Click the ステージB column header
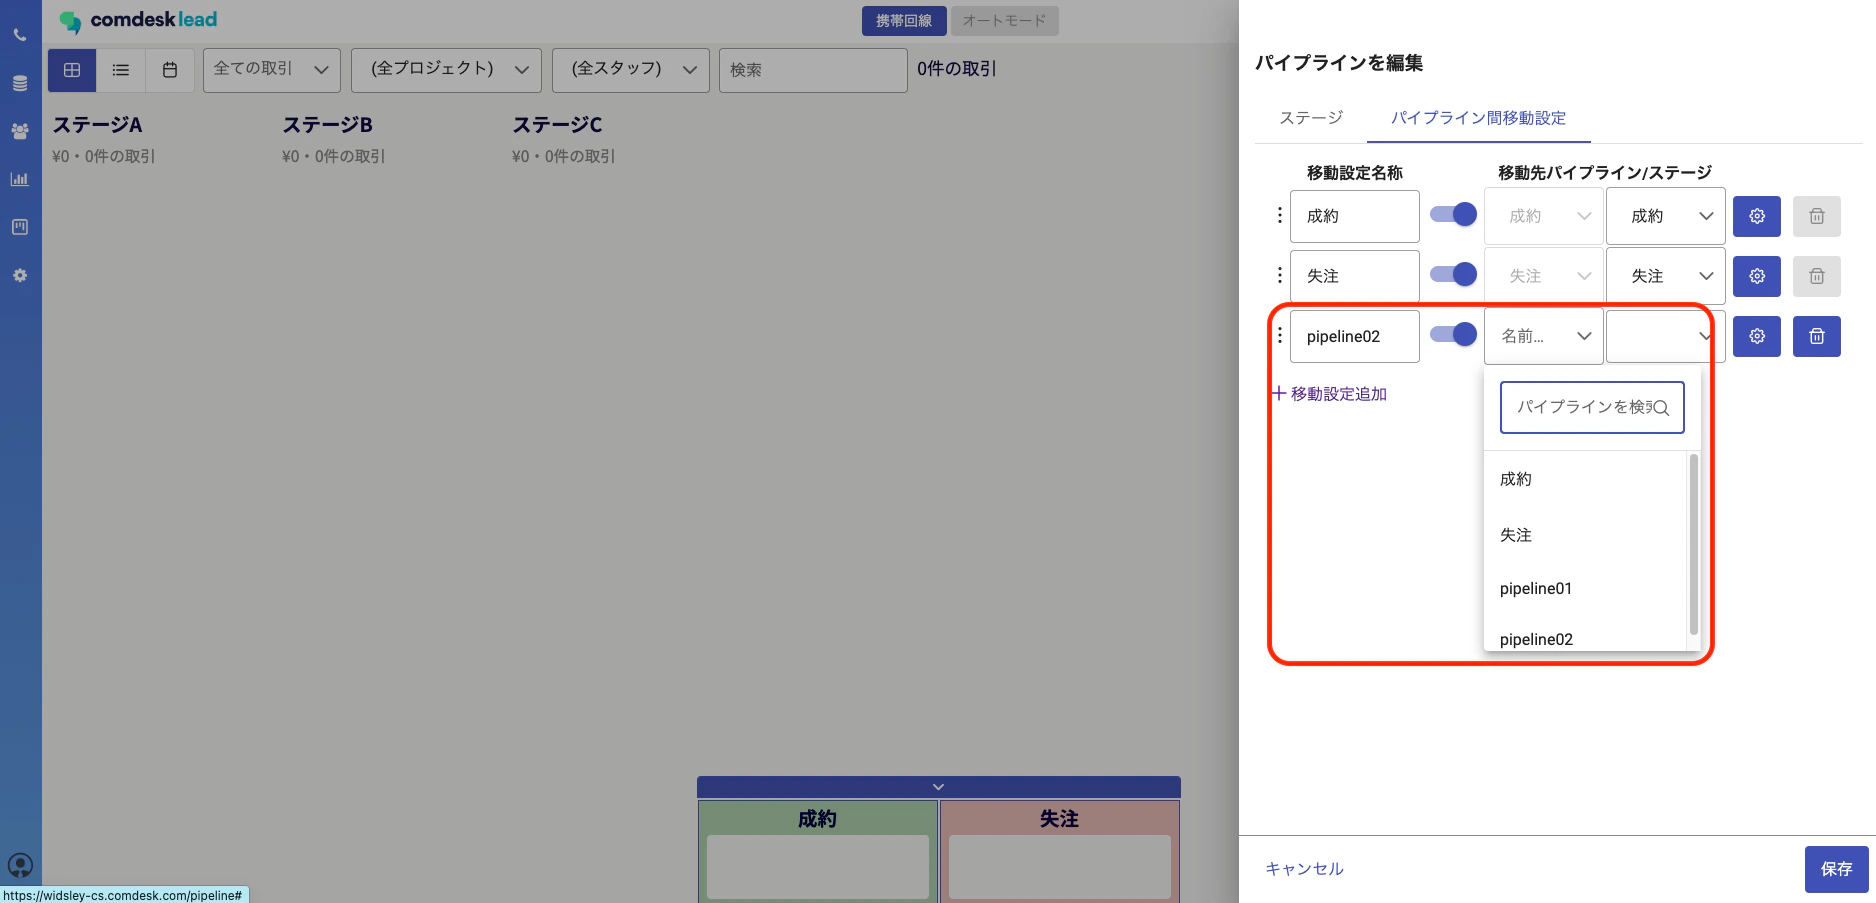The image size is (1876, 903). click(328, 125)
